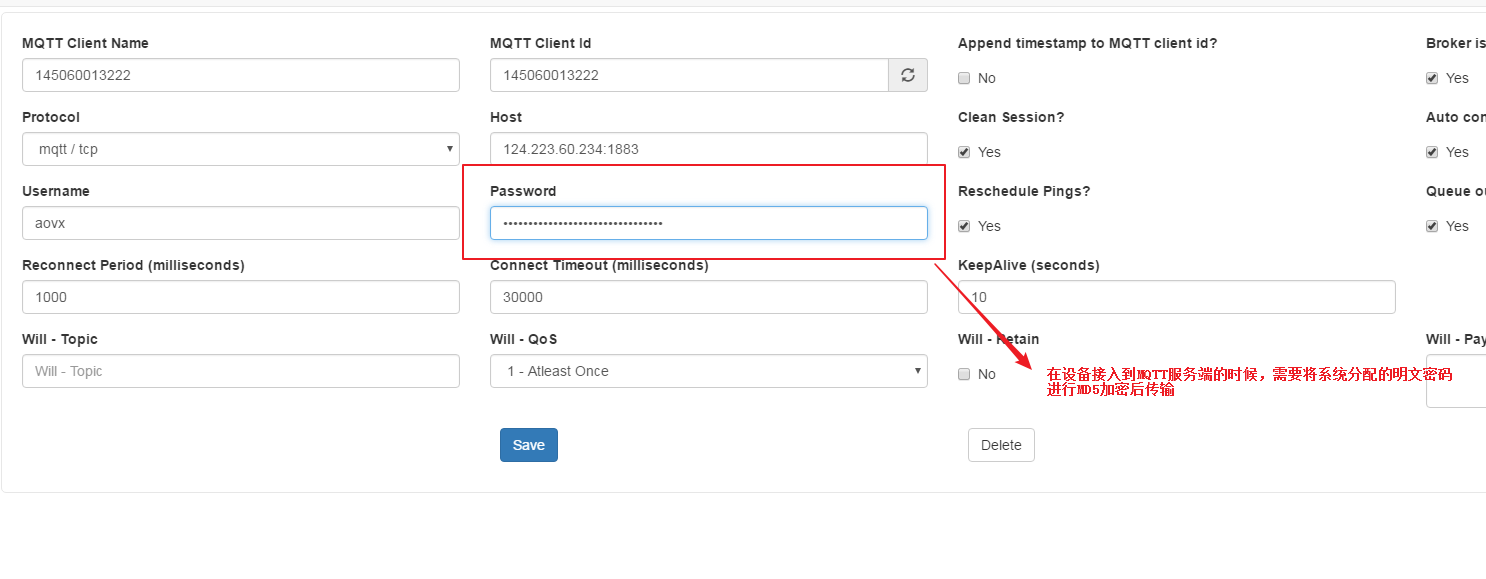Click into the MQTT Client Id field
Viewport: 1486px width, 579px height.
pos(688,75)
